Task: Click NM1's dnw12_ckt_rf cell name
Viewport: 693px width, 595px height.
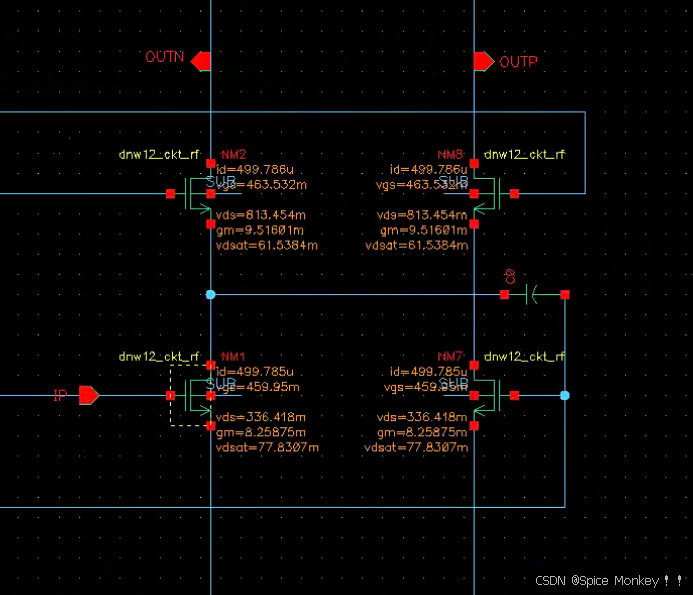Action: pos(159,356)
